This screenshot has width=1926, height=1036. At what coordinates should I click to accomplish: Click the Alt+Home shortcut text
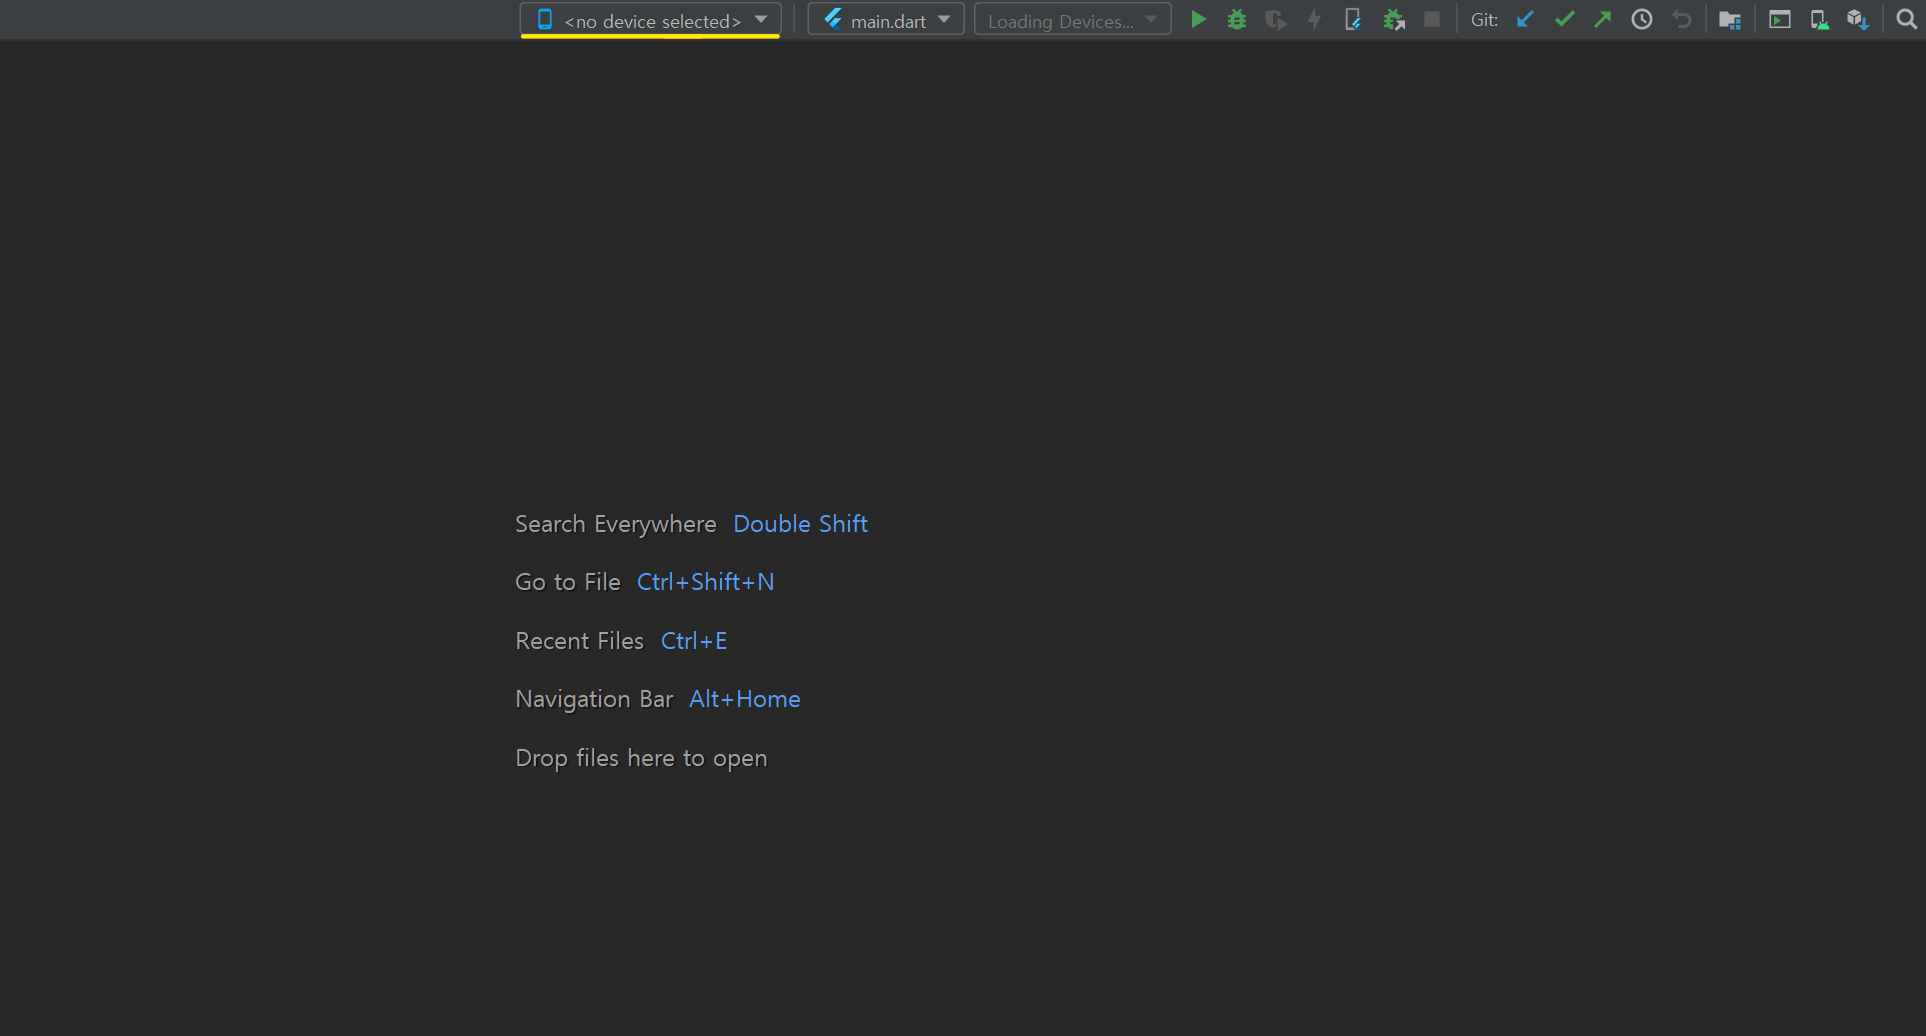[x=745, y=699]
